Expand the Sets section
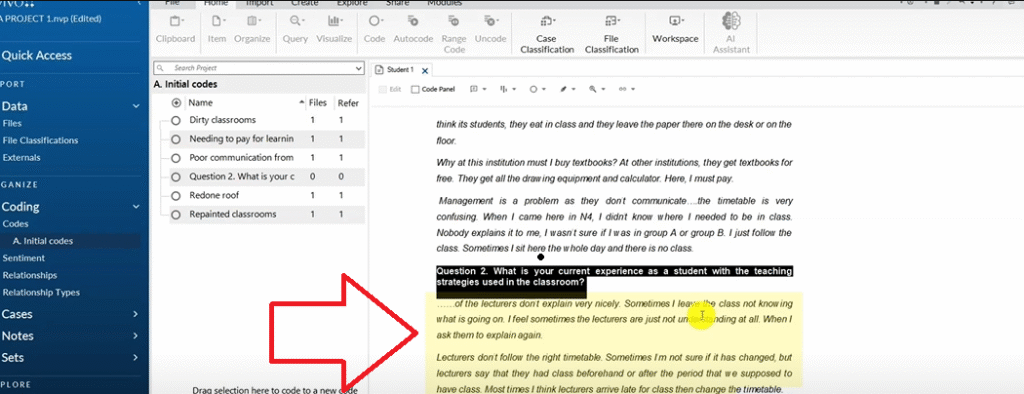The height and width of the screenshot is (394, 1024). coord(136,358)
